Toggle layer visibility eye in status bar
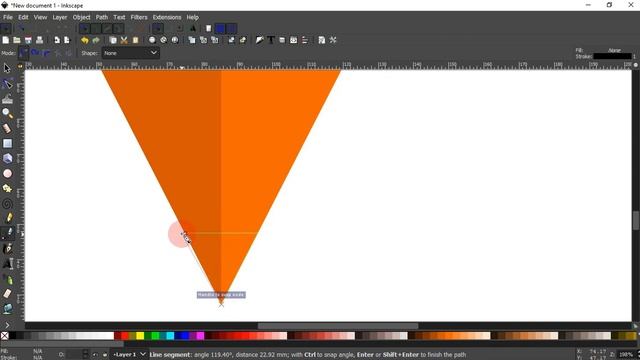The width and height of the screenshot is (640, 360). click(x=95, y=355)
